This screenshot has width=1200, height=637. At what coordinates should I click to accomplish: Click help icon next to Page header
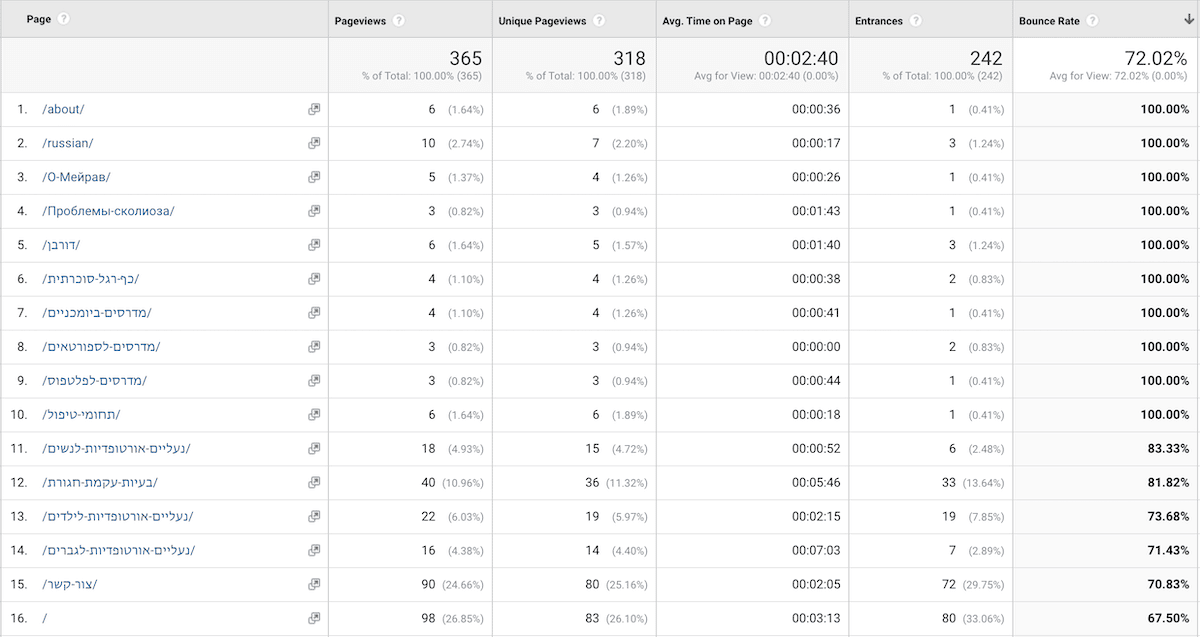click(x=64, y=19)
